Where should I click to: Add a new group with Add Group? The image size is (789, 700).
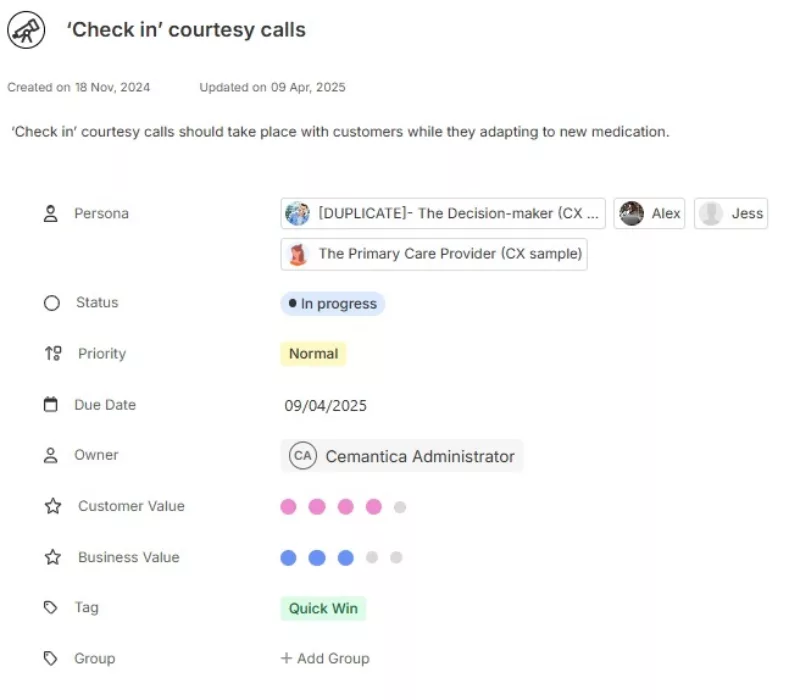325,659
